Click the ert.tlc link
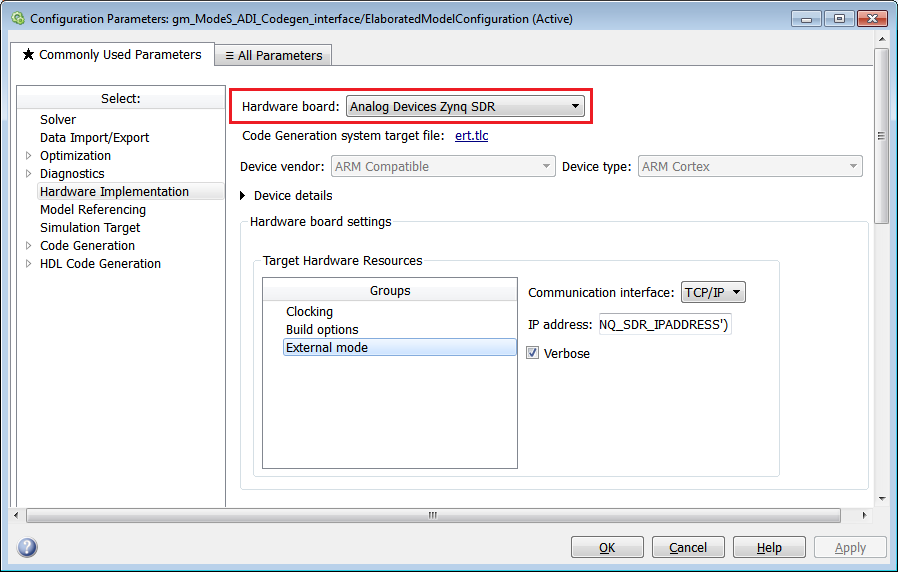The width and height of the screenshot is (898, 572). 471,136
